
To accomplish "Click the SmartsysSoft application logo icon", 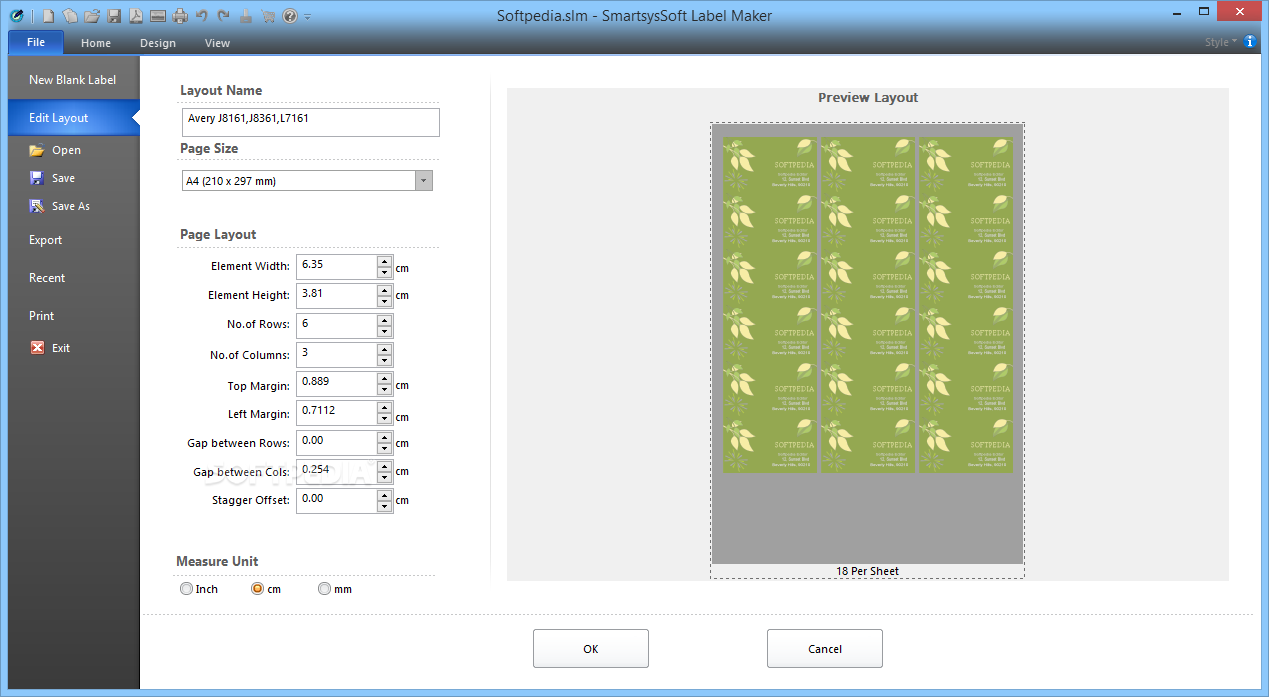I will (x=16, y=15).
